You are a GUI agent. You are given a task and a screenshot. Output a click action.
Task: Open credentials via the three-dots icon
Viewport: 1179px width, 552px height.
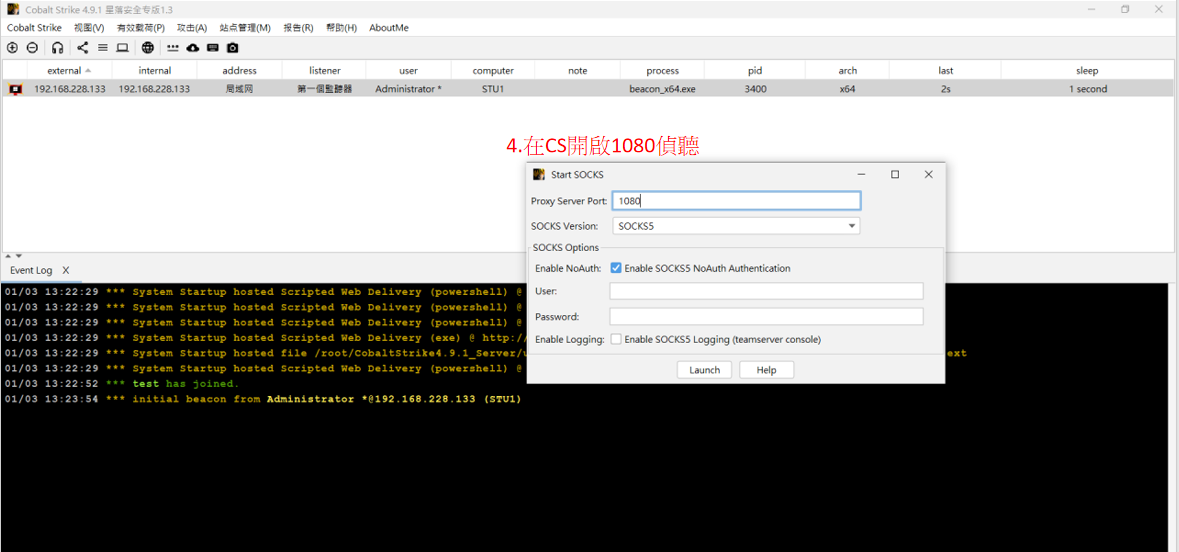click(173, 47)
